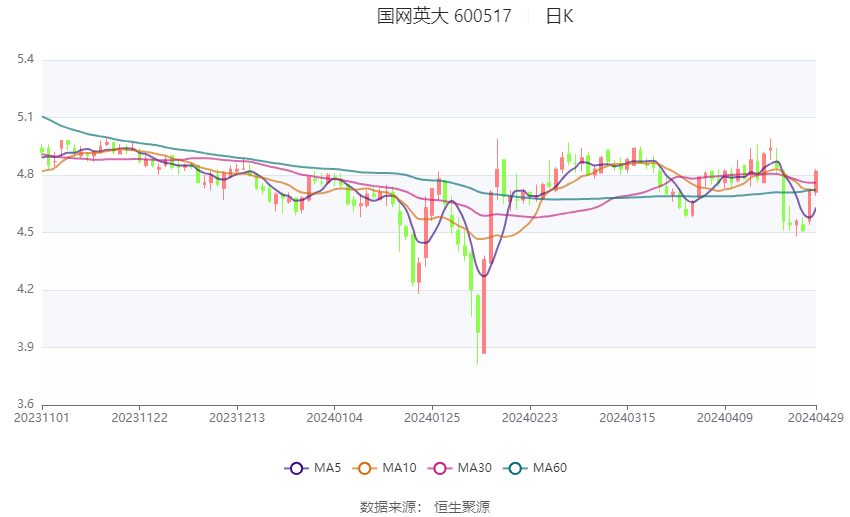Toggle the MA5 legend circle icon
The image size is (850, 517).
pyautogui.click(x=297, y=468)
